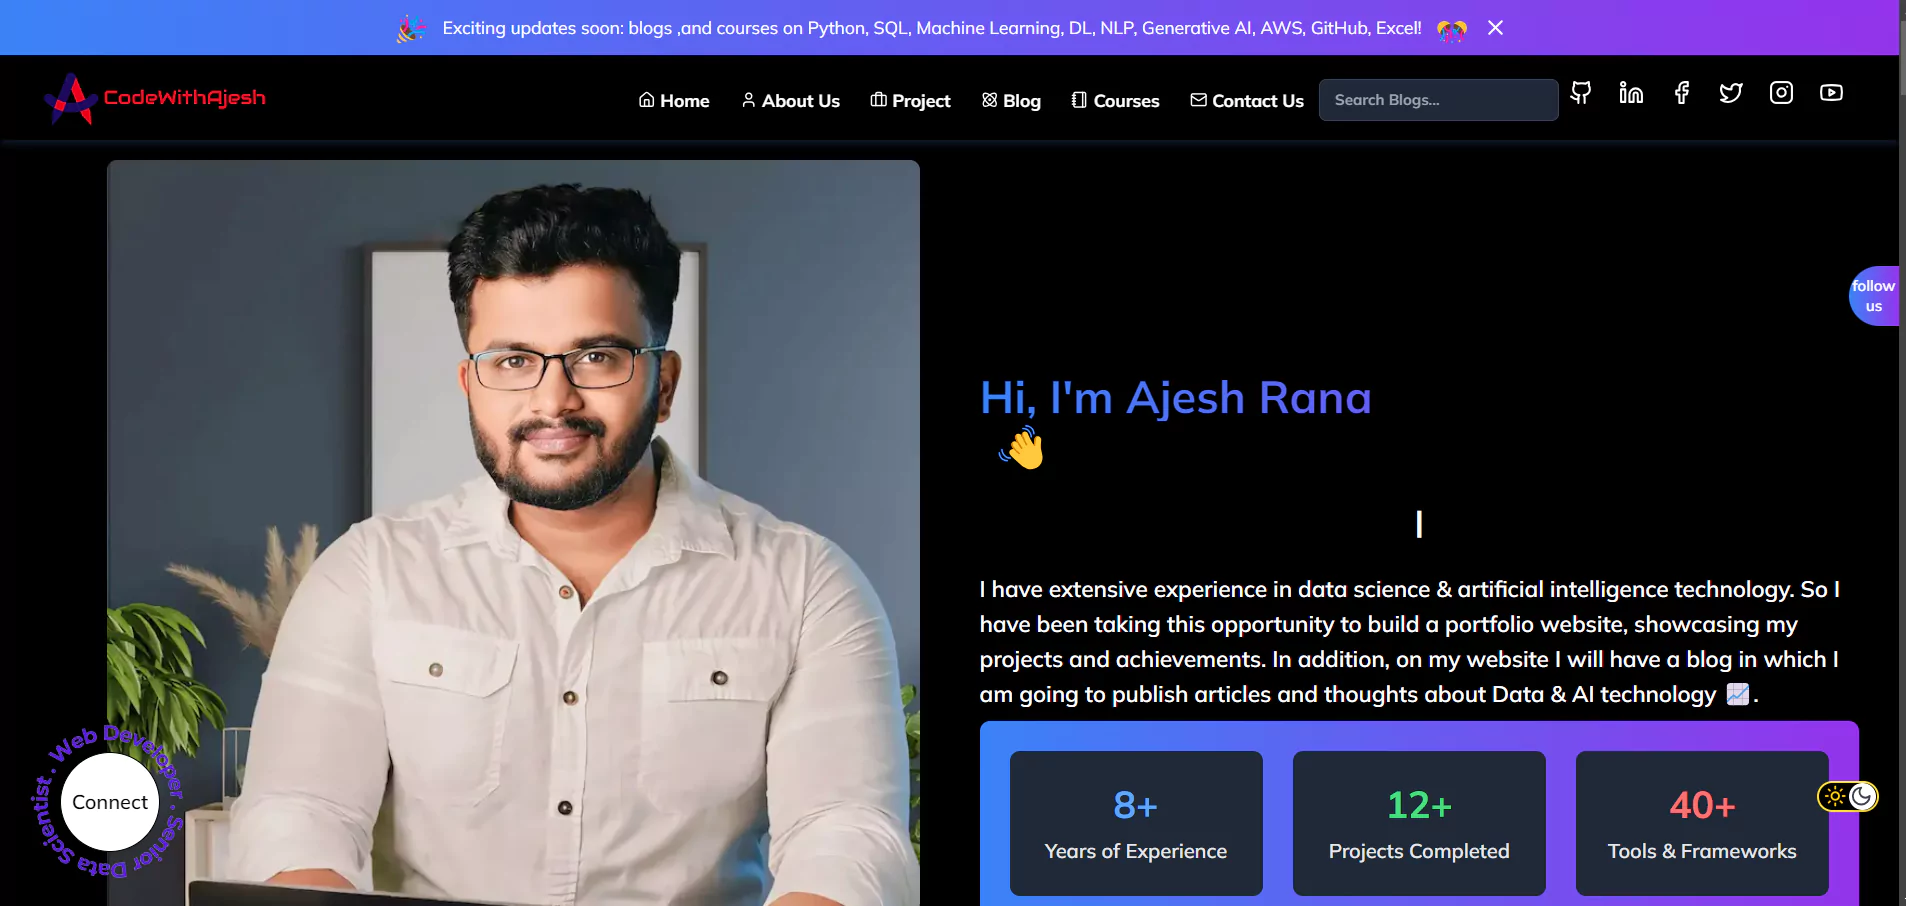The height and width of the screenshot is (906, 1906).
Task: Click the CodeWithAjesh logo
Action: [156, 98]
